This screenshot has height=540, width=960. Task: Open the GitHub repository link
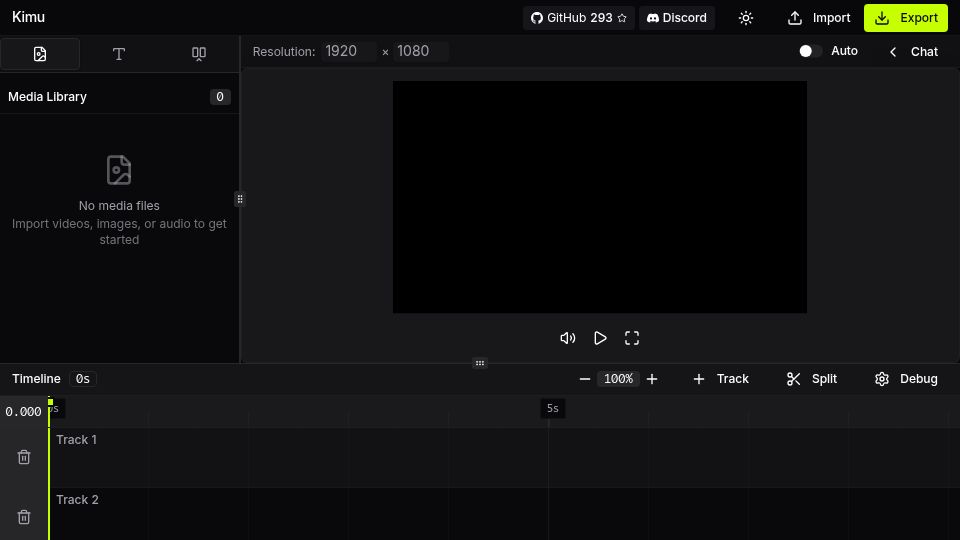tap(579, 18)
